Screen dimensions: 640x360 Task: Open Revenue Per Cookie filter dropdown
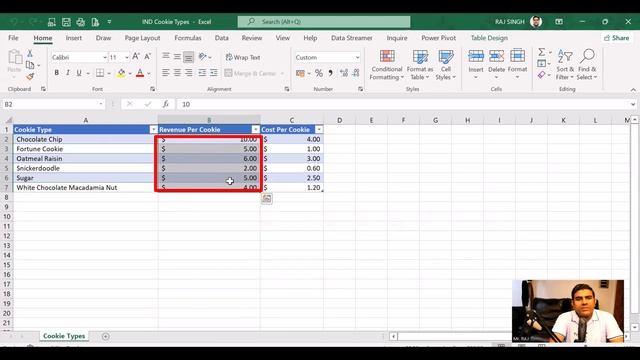tap(256, 129)
